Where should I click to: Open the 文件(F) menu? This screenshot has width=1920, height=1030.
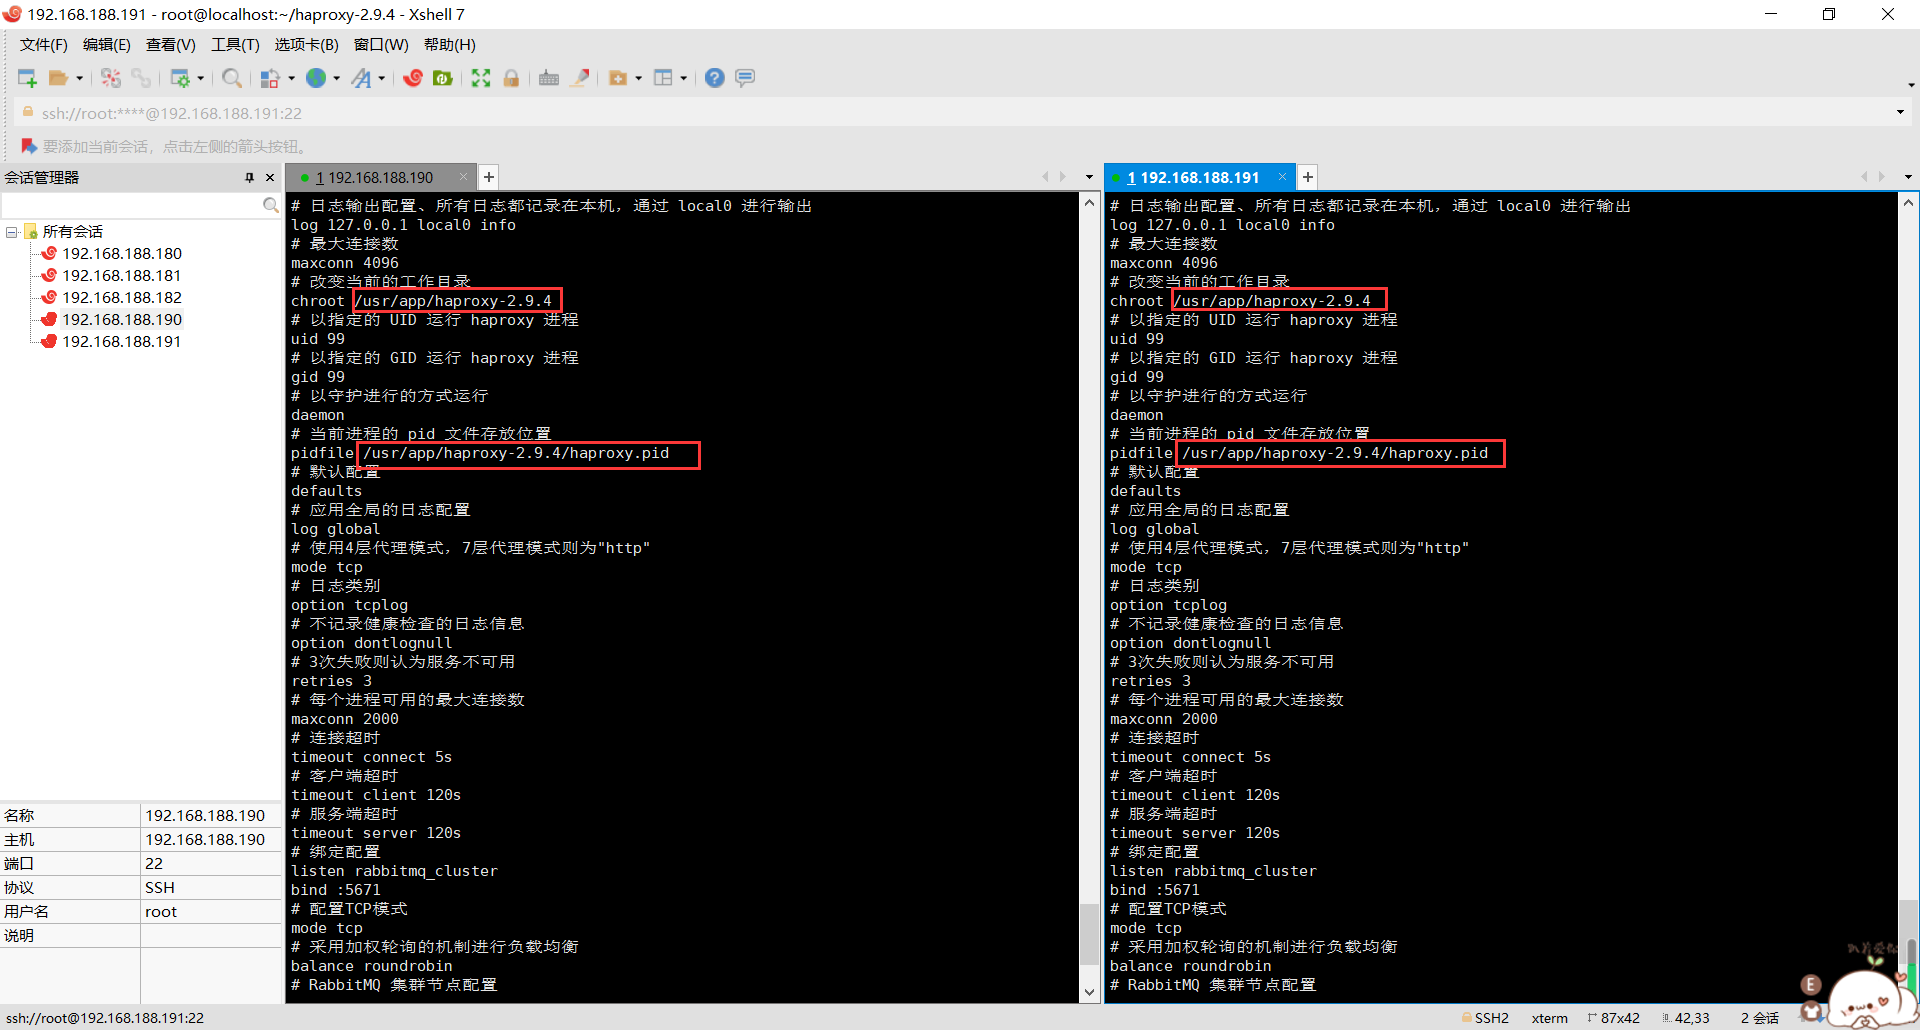pyautogui.click(x=44, y=45)
